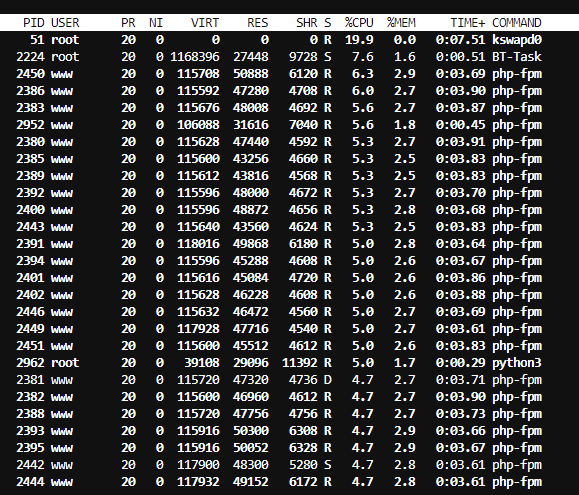Click the SHR column header
Viewport: 579px width, 495px height.
point(307,23)
